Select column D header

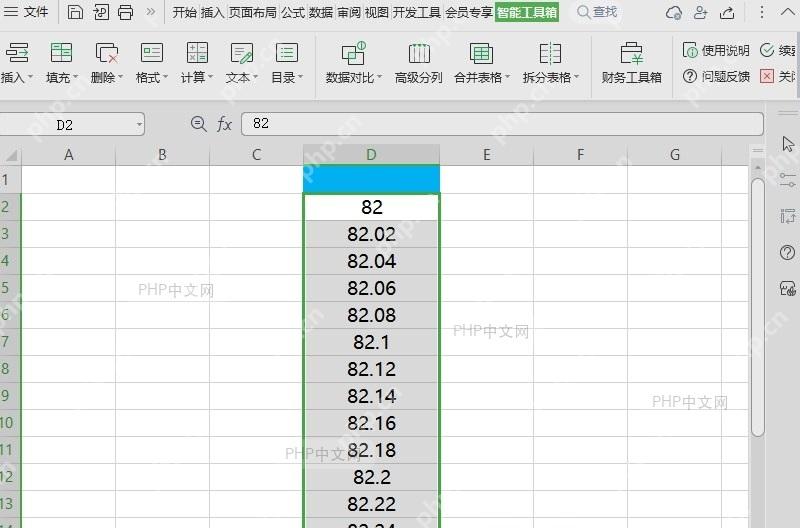(x=371, y=155)
